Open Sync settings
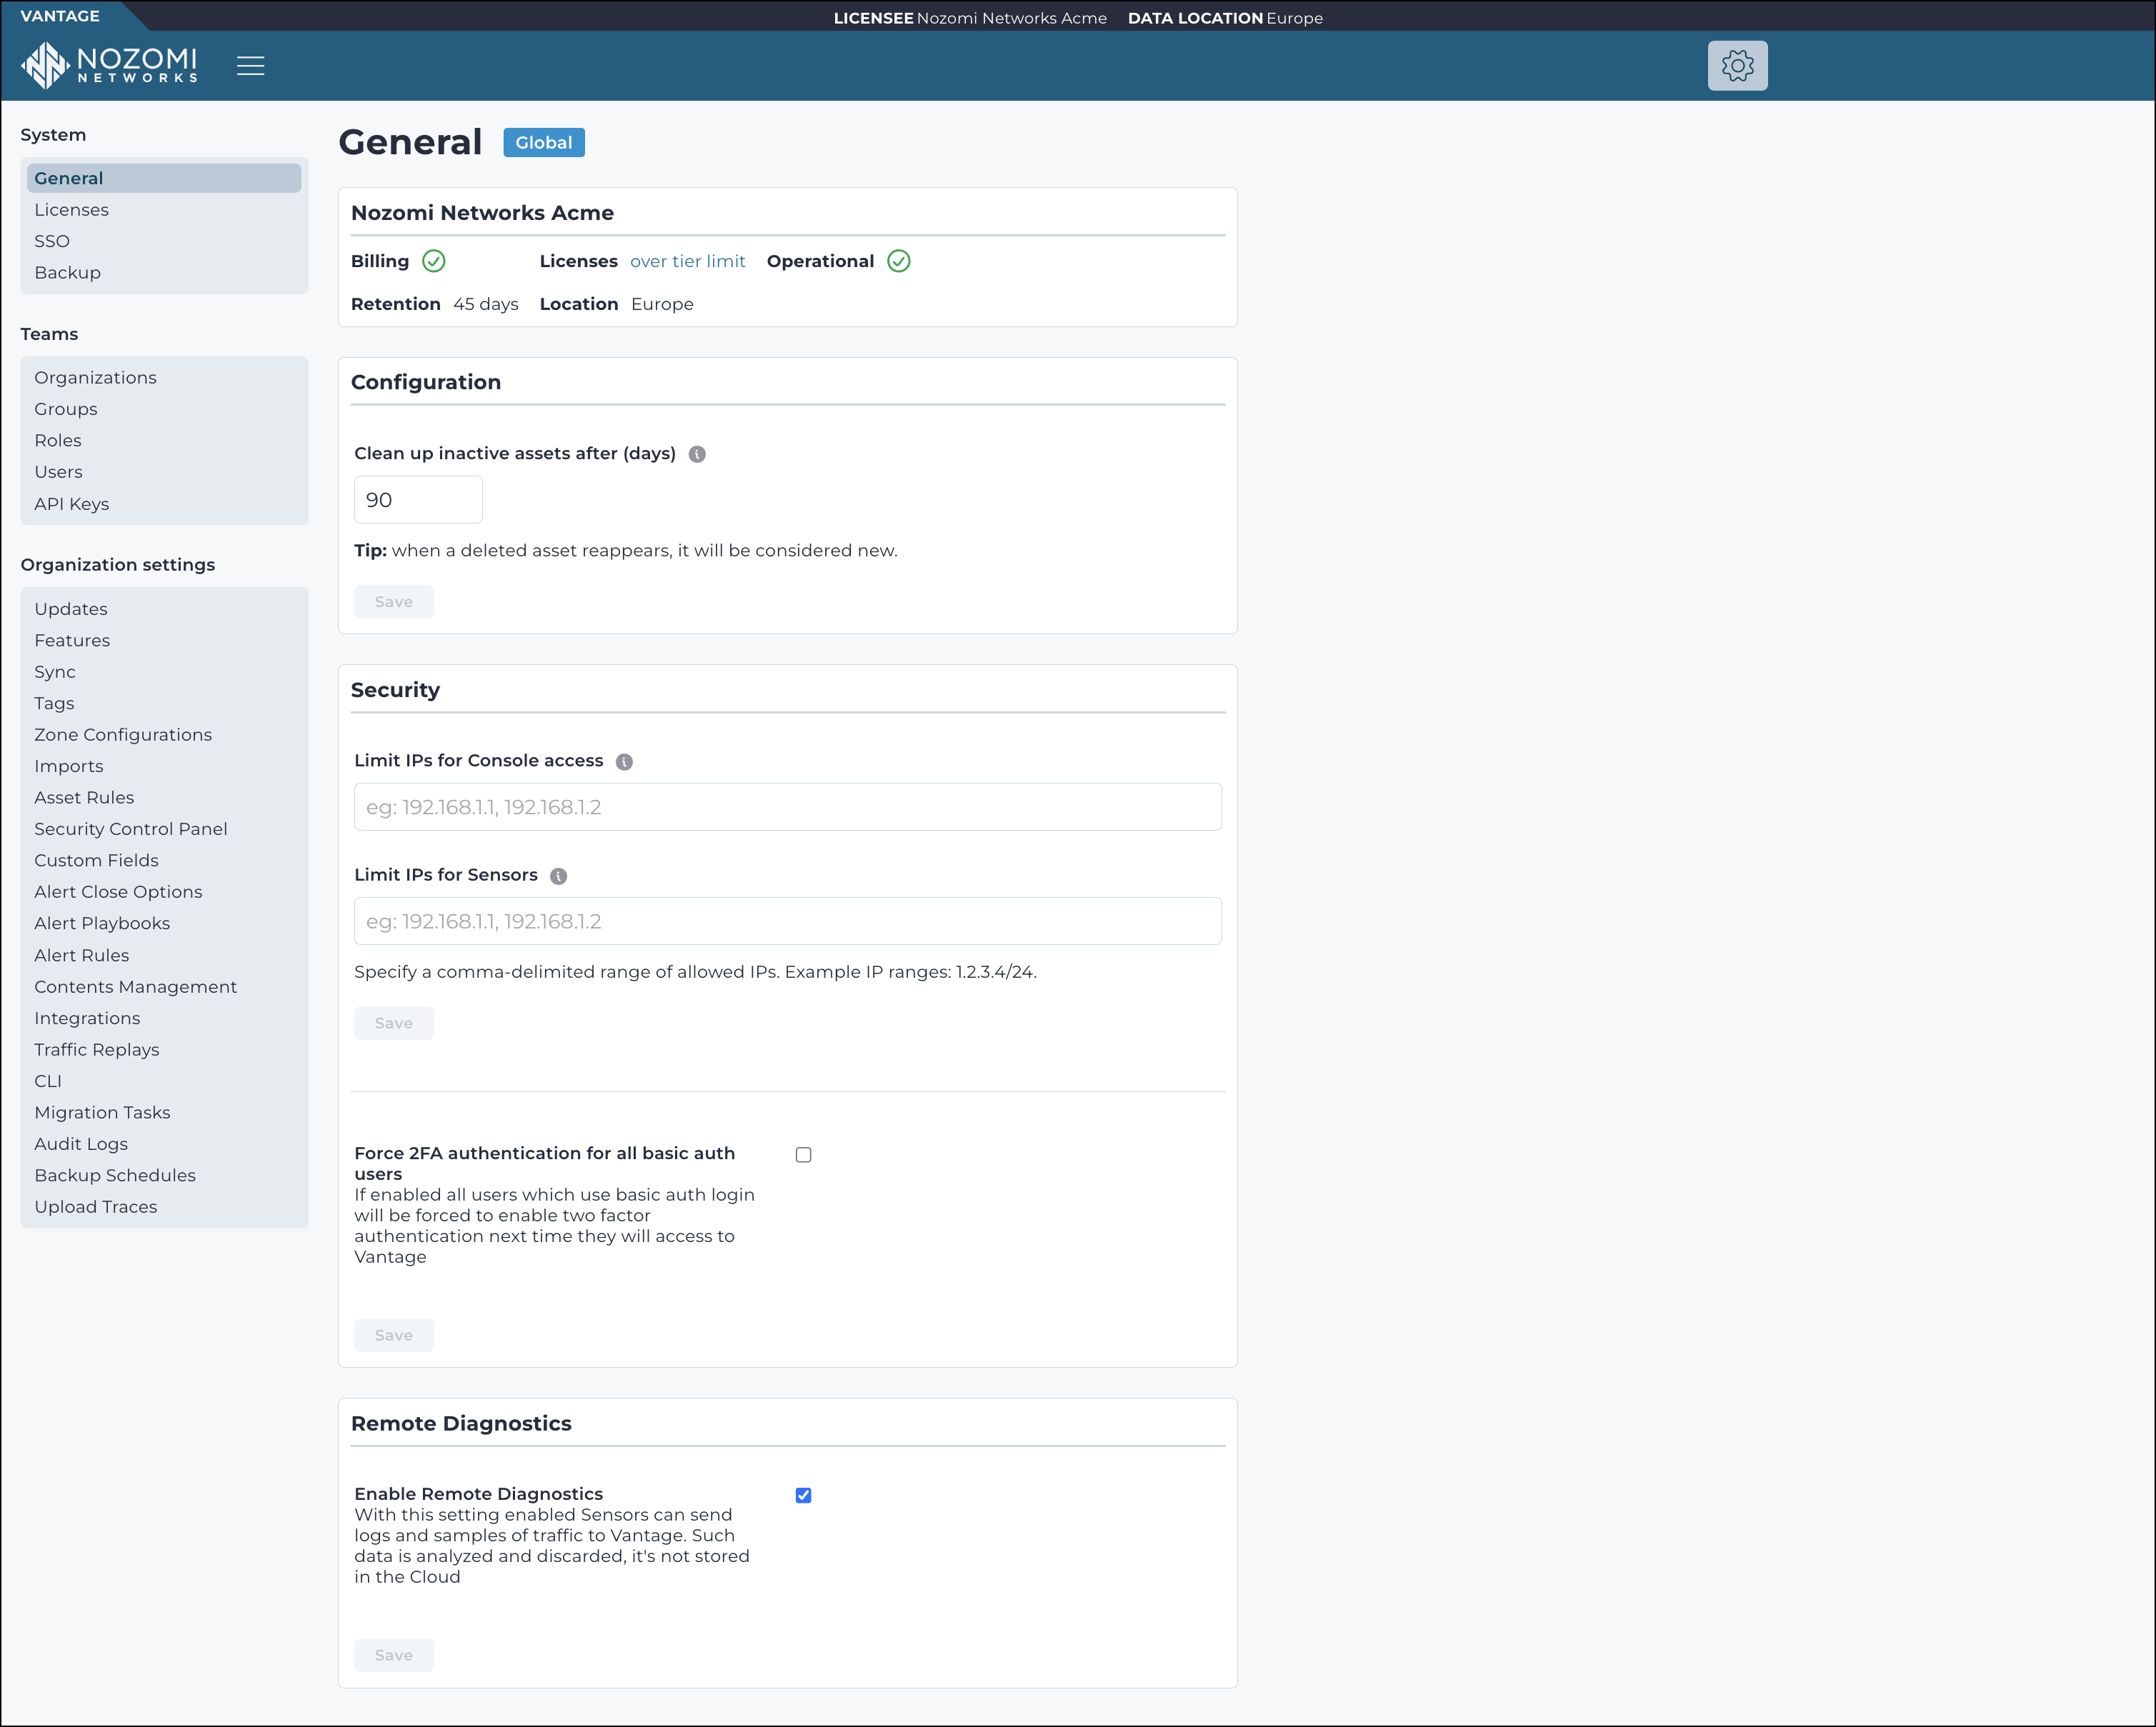This screenshot has height=1727, width=2156. pyautogui.click(x=55, y=672)
